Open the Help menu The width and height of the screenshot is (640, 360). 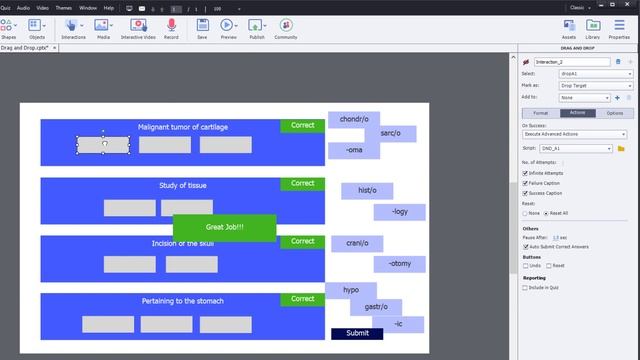point(109,8)
